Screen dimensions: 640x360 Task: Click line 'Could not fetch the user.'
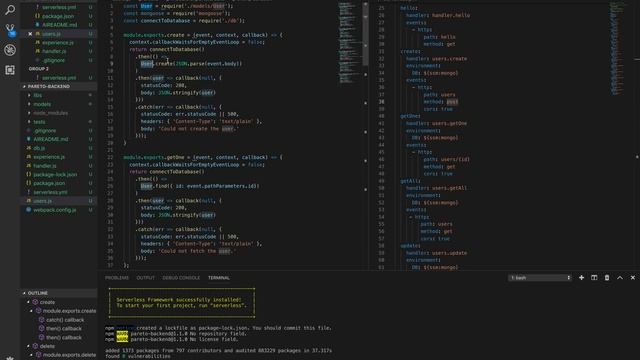point(197,251)
